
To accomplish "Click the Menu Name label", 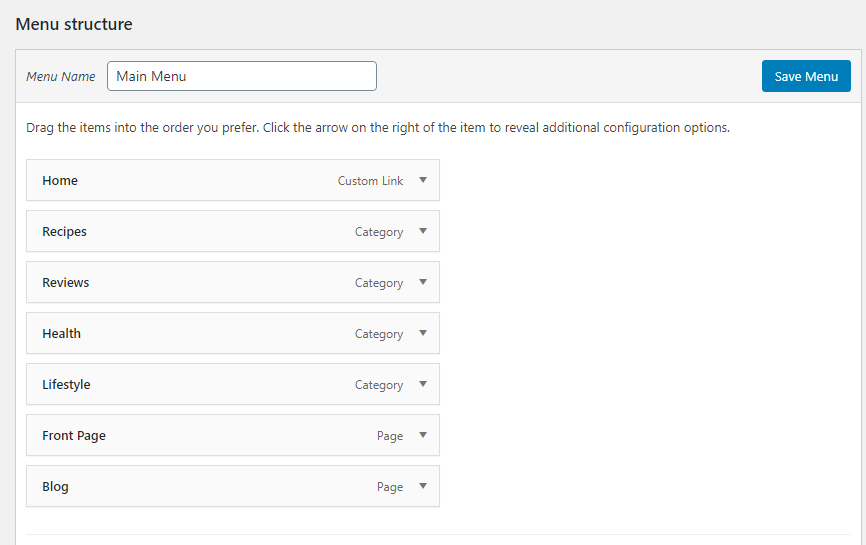I will (61, 77).
